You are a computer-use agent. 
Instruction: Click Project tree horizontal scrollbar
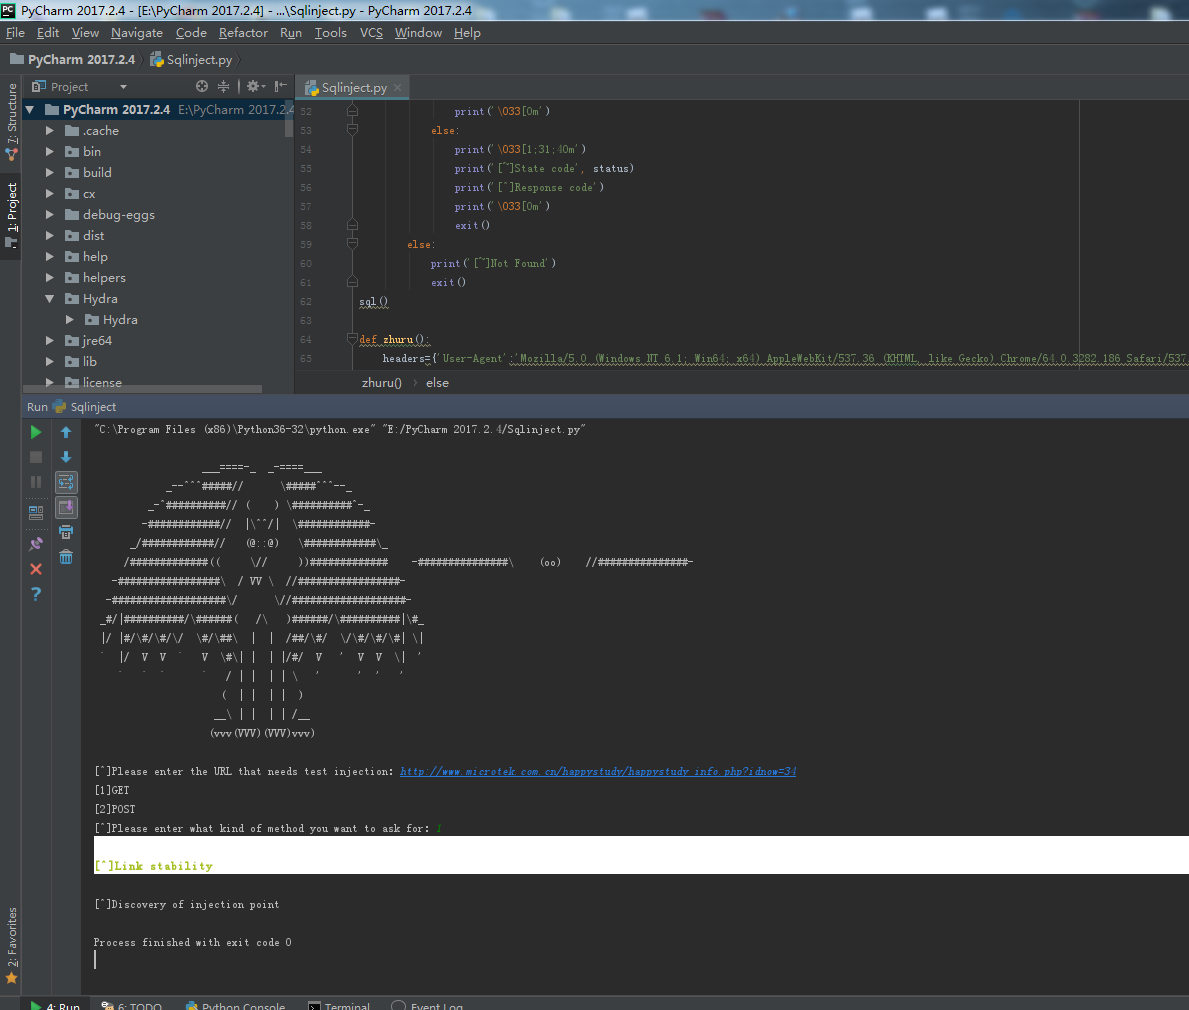click(143, 389)
